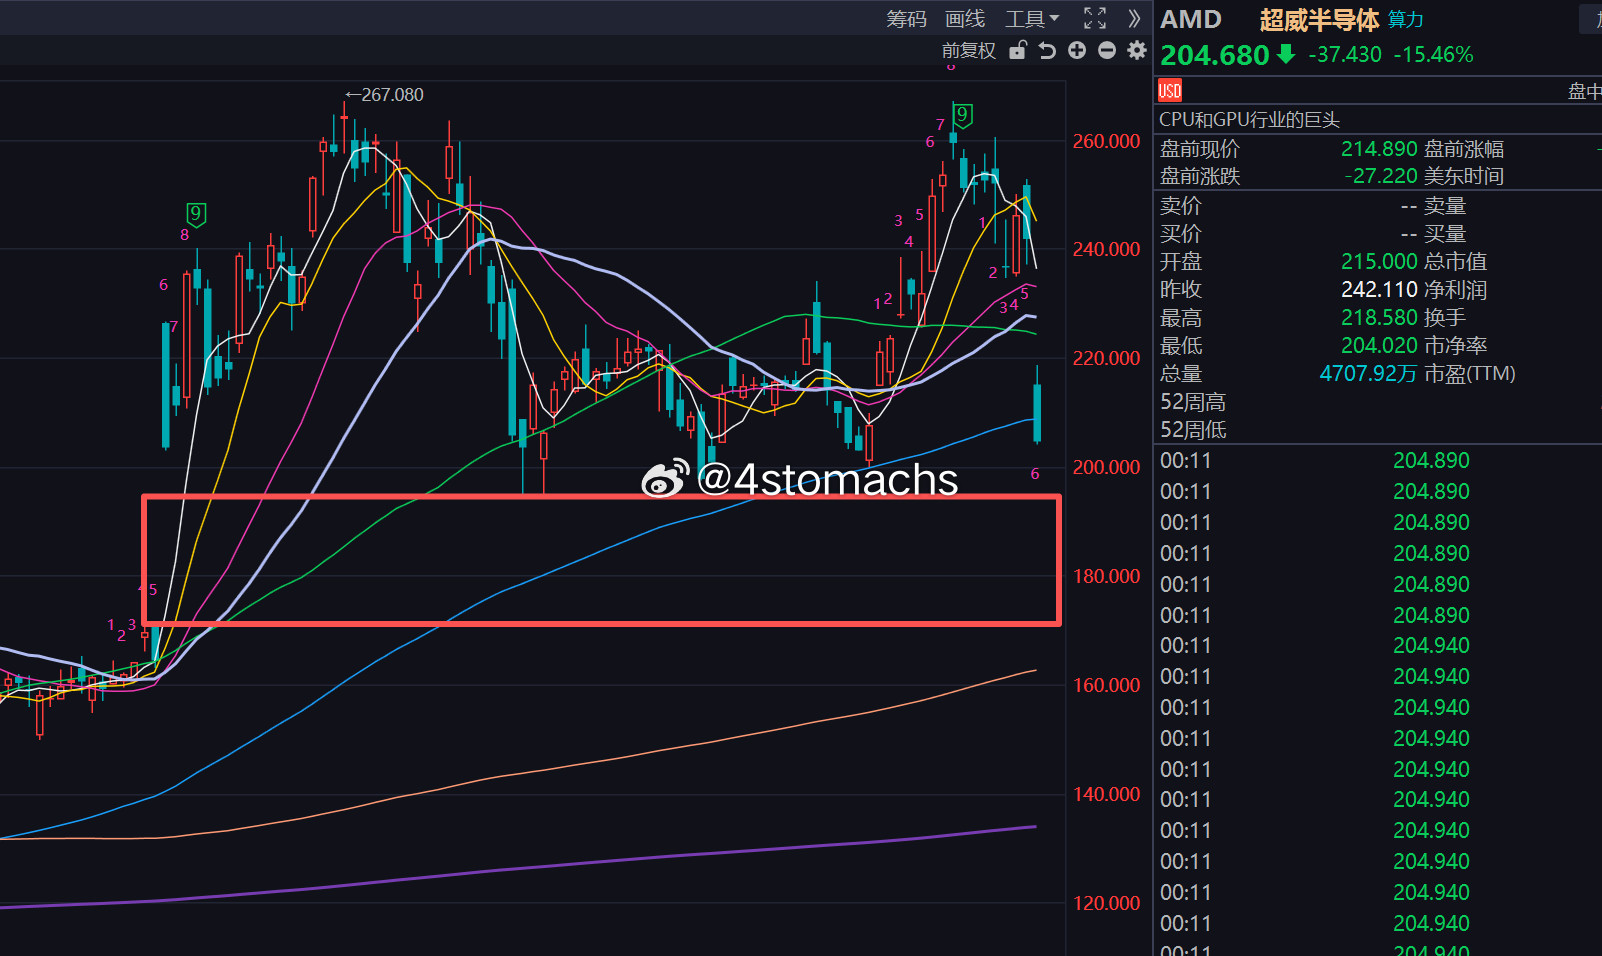Click current price 204.680

[1215, 55]
